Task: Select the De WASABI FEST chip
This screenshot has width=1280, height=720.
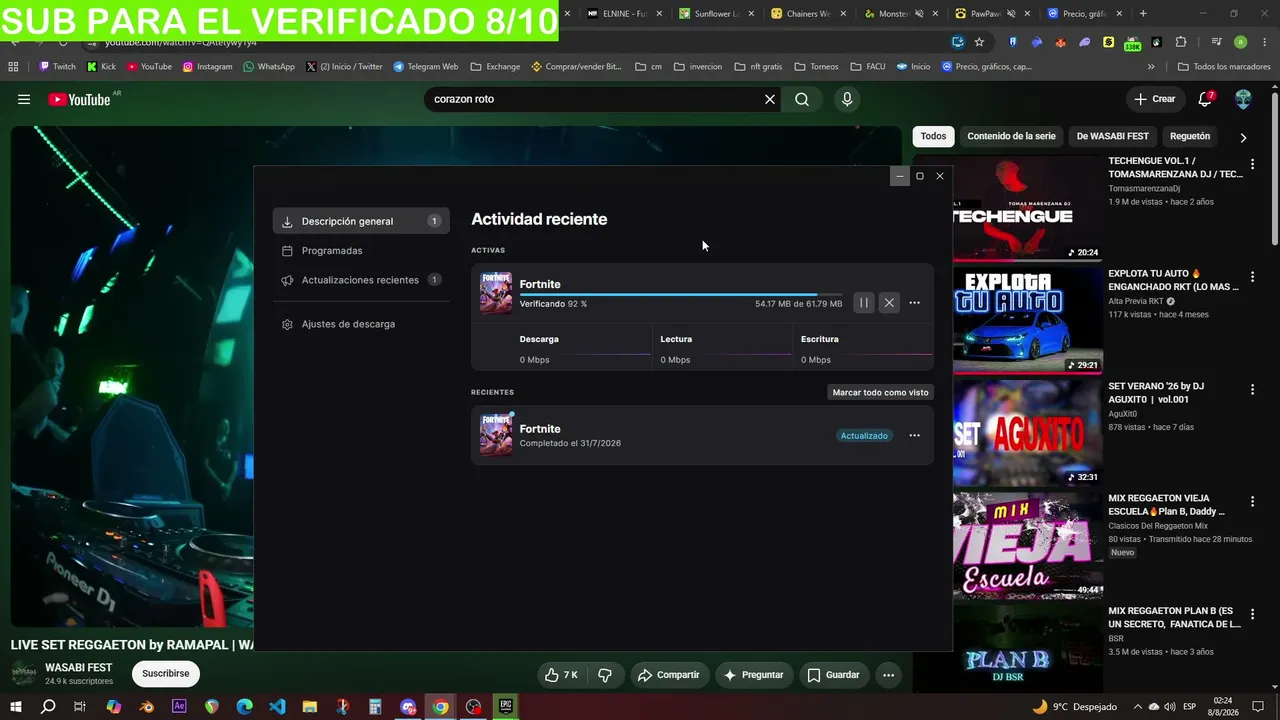Action: click(x=1113, y=136)
